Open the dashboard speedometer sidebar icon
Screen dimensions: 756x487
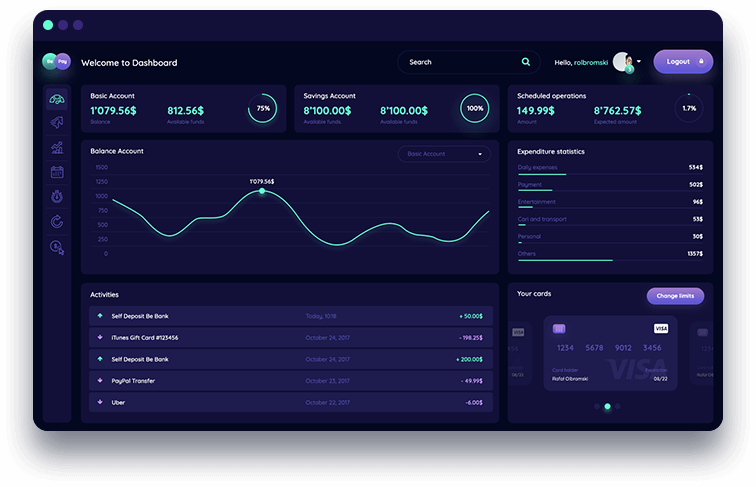[57, 98]
